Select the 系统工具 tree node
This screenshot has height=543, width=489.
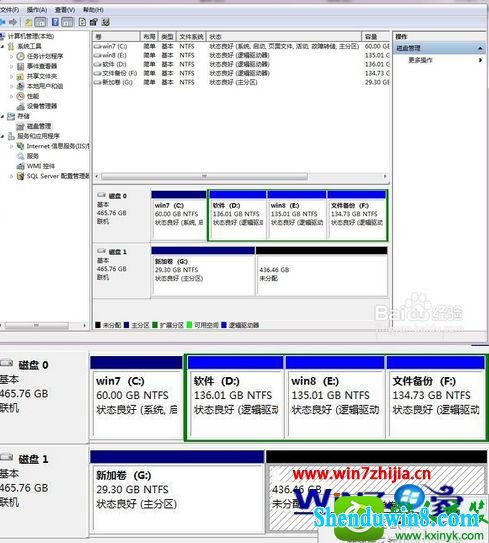[x=29, y=46]
